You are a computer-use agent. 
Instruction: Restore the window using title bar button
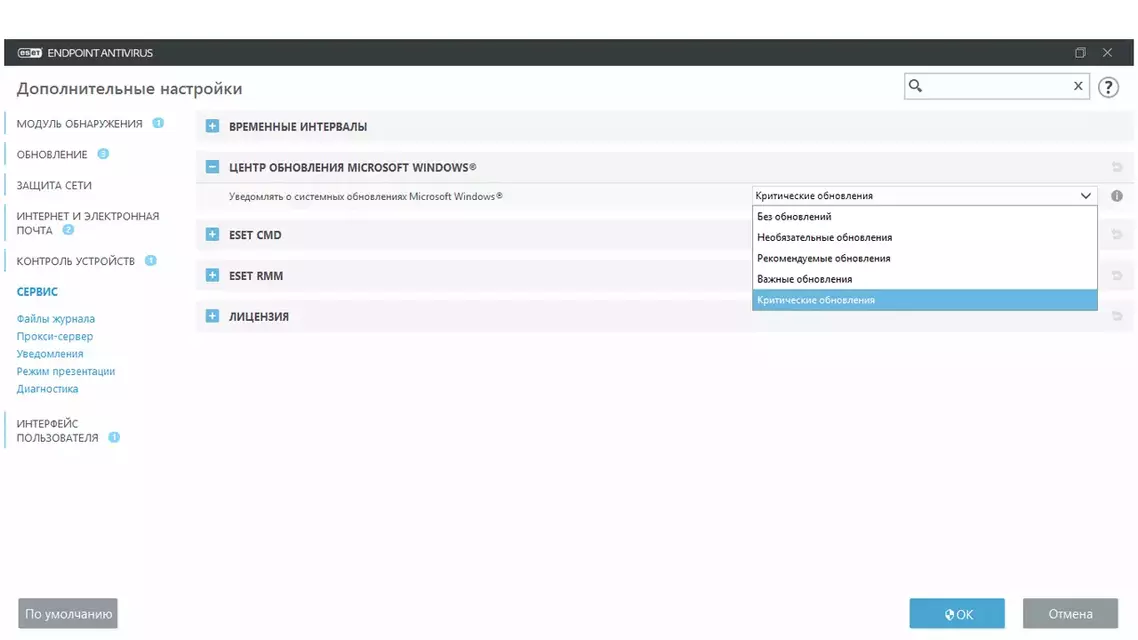tap(1080, 53)
